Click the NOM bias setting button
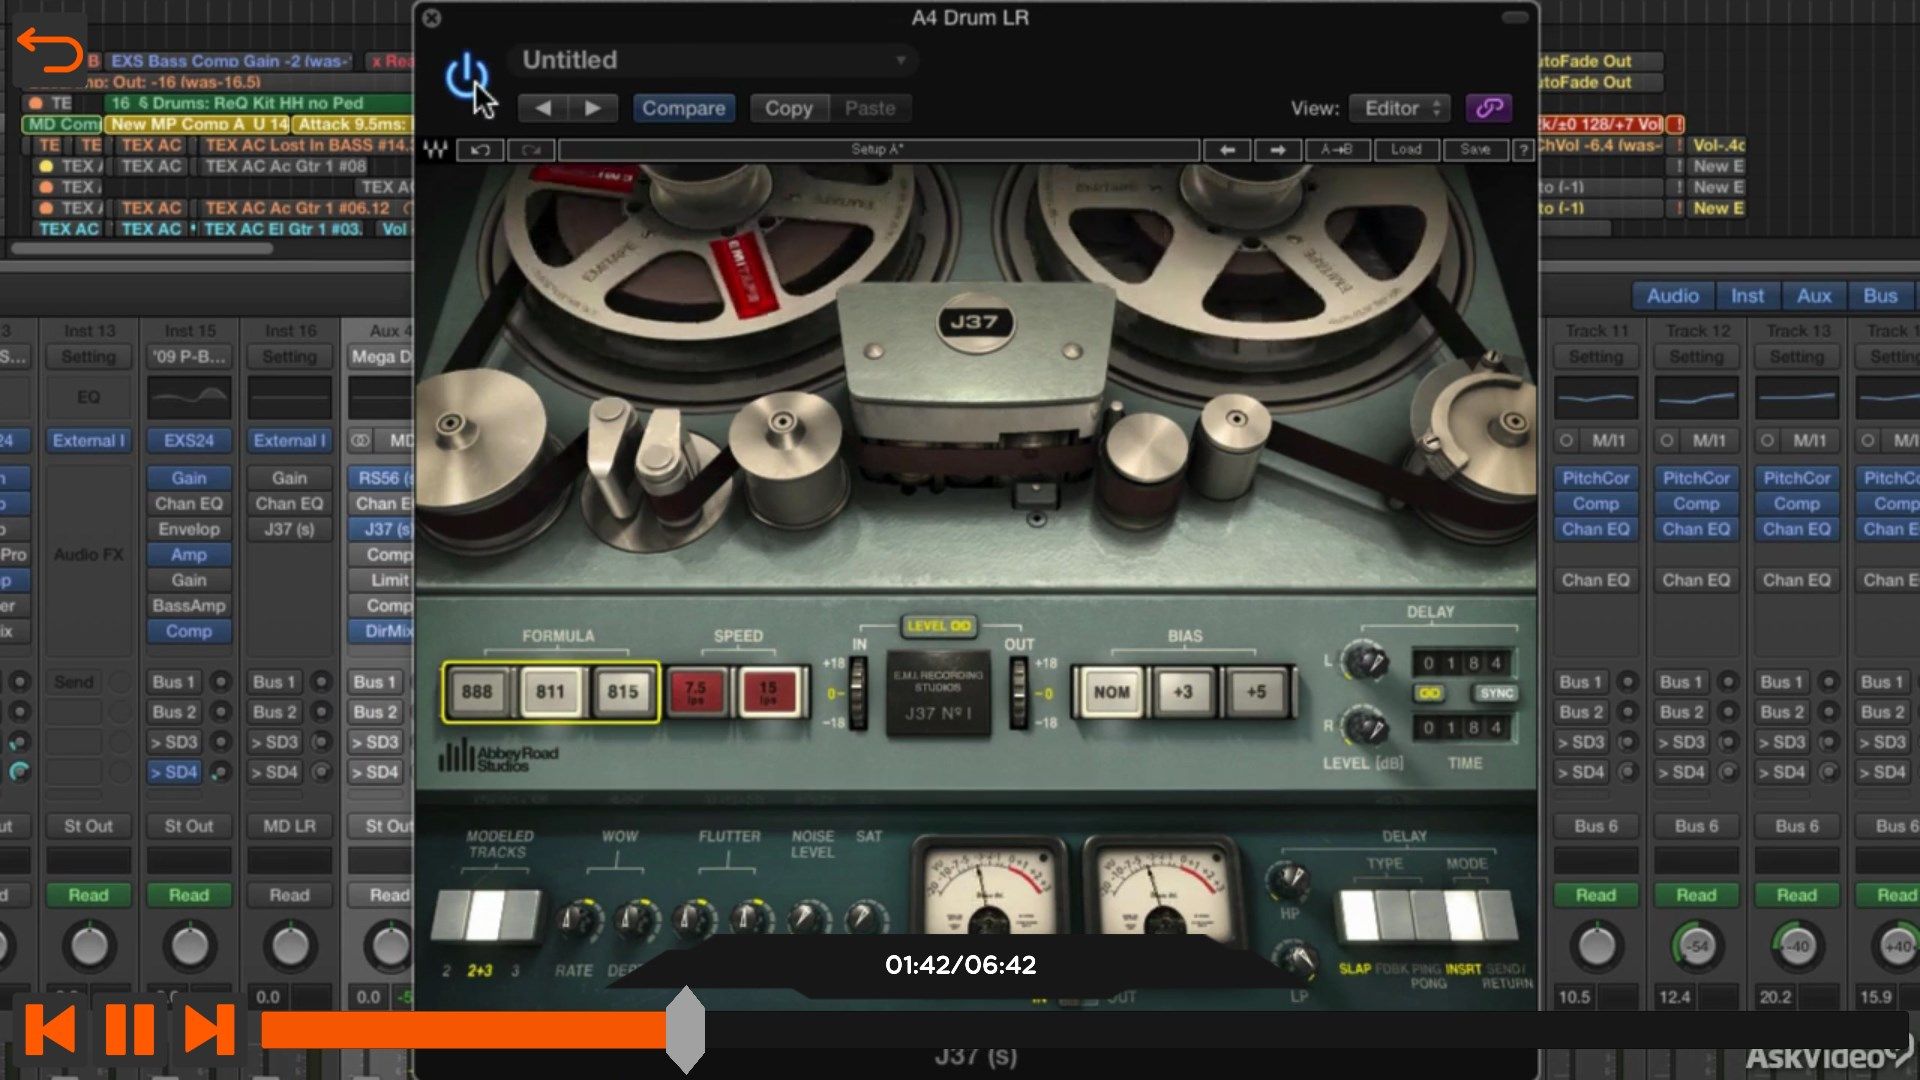1920x1080 pixels. point(1112,691)
